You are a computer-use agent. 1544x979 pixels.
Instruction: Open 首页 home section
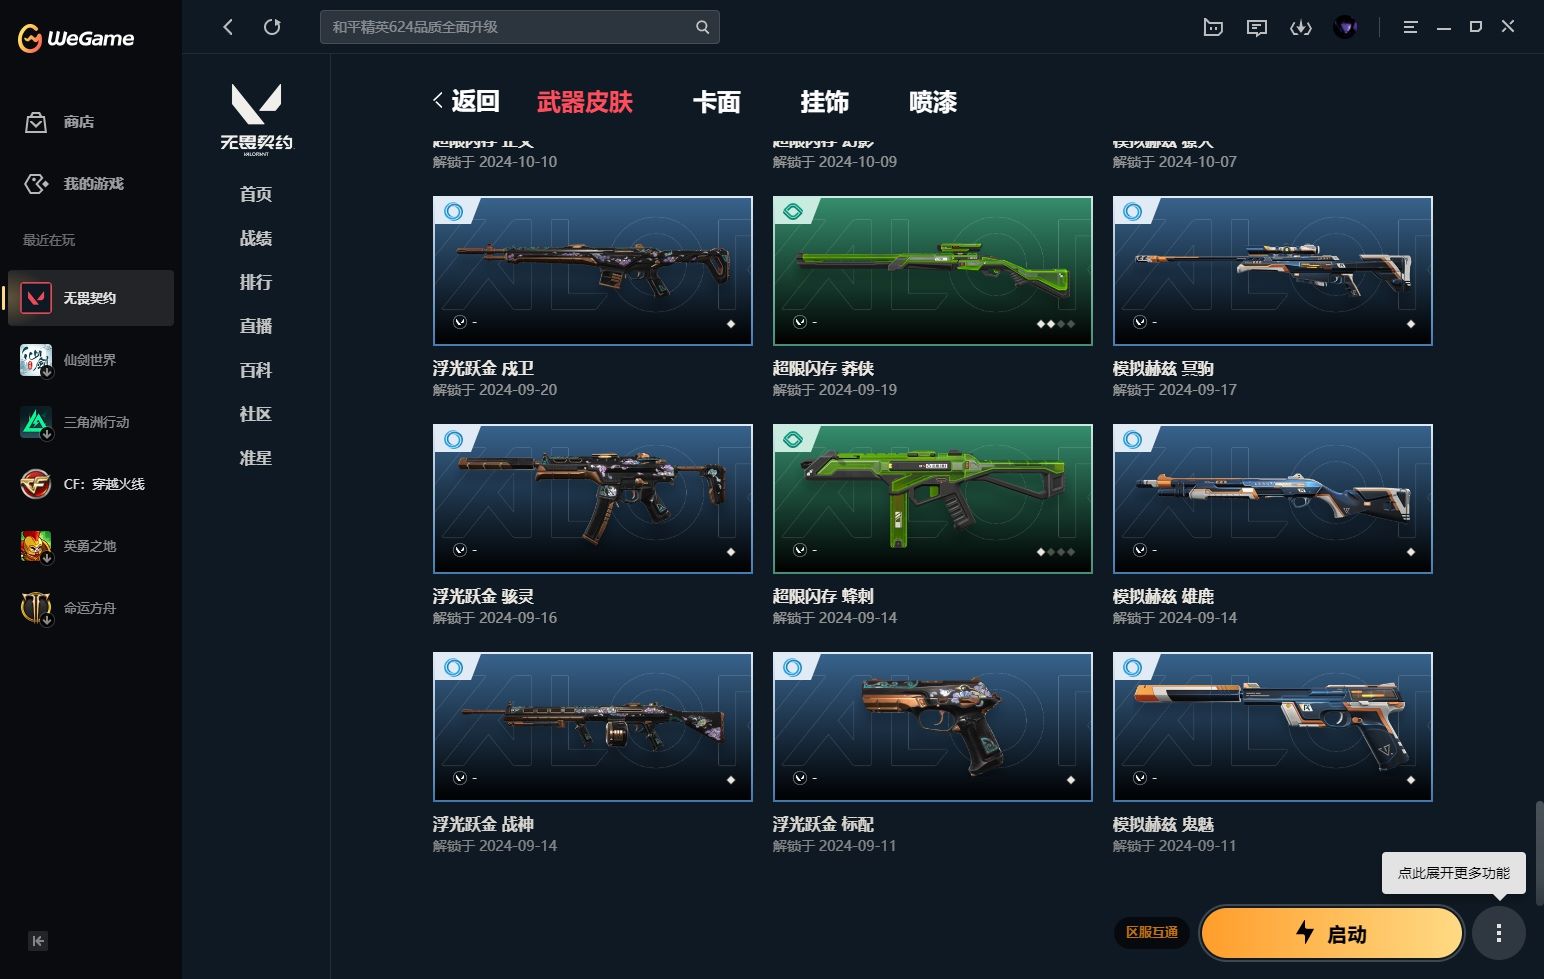coord(256,194)
